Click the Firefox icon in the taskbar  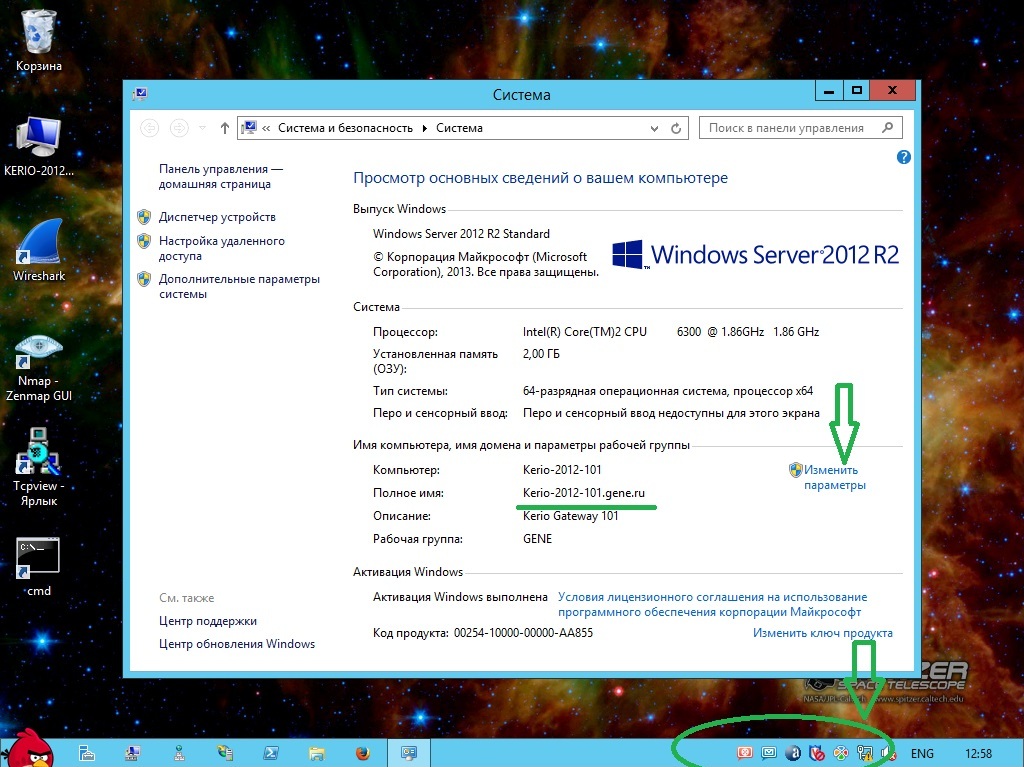pos(362,752)
